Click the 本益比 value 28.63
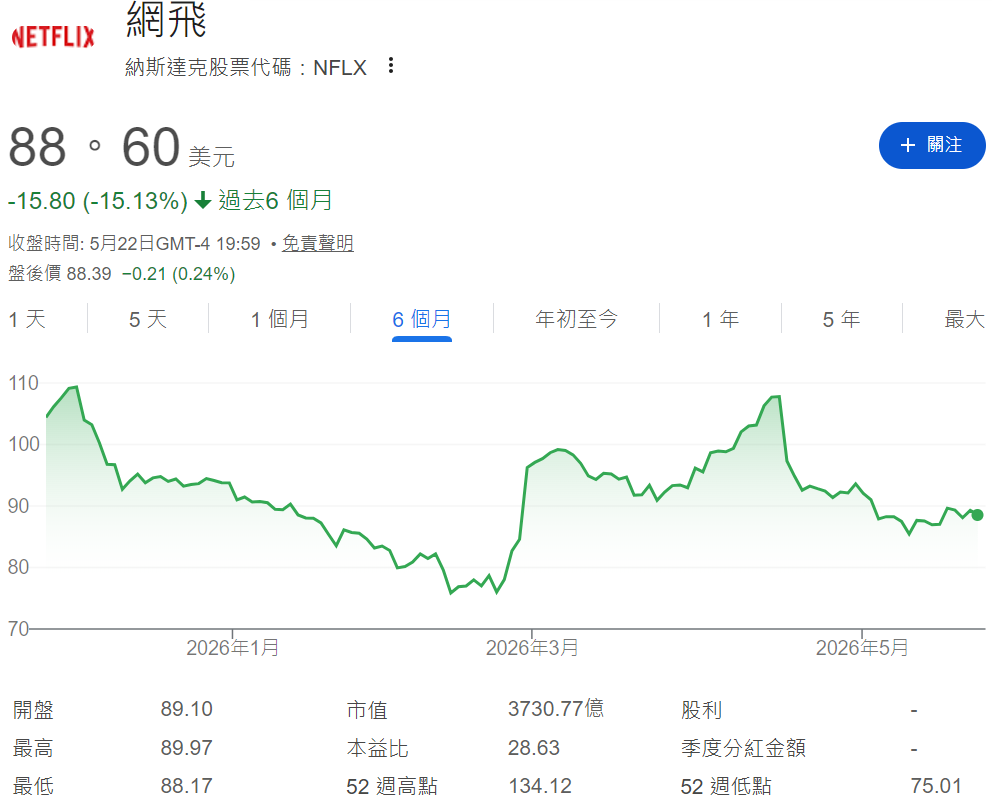This screenshot has height=799, width=992. pos(534,748)
